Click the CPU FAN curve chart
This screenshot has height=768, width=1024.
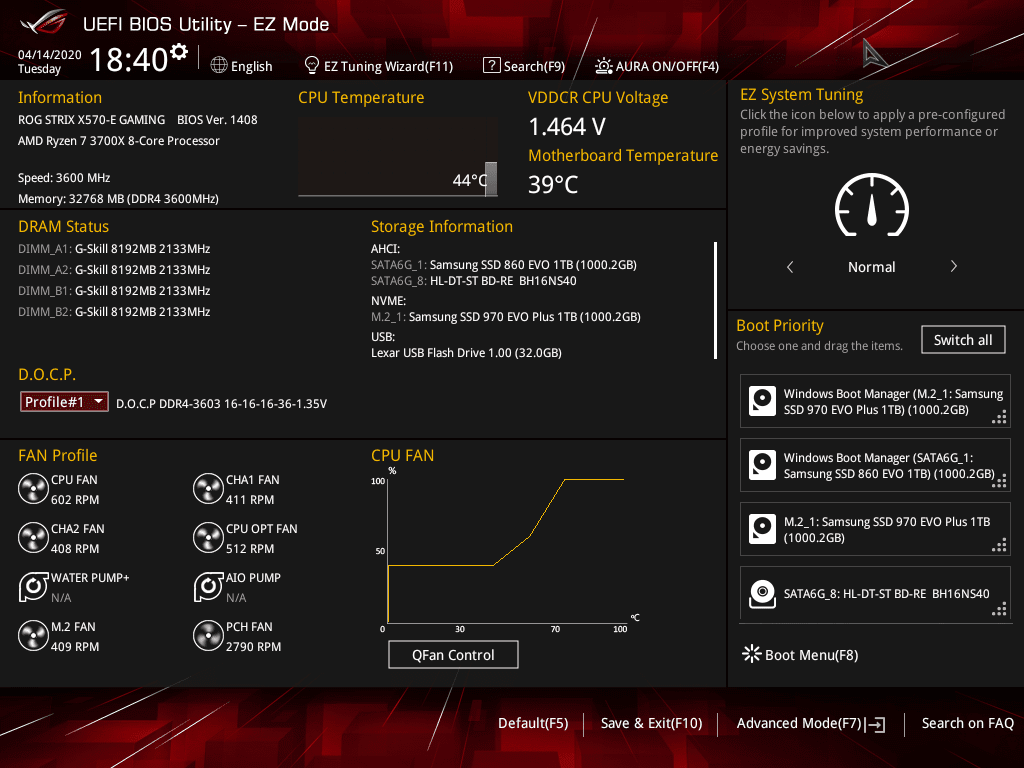click(506, 551)
